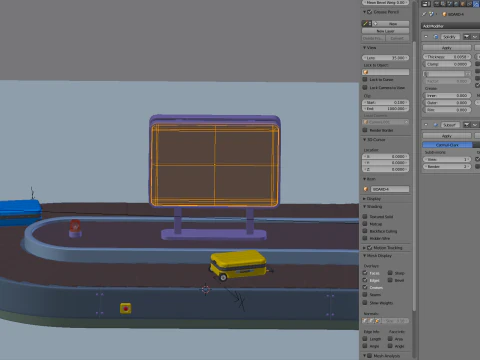Collapse the Mesh Display panel
Image resolution: width=480 pixels, height=360 pixels.
pyautogui.click(x=364, y=256)
